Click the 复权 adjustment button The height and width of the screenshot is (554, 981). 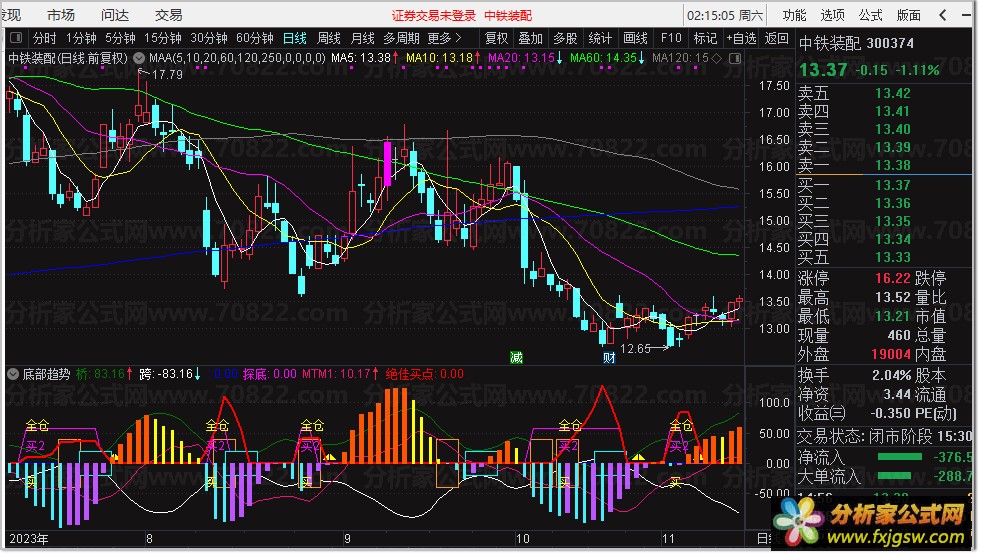pos(496,38)
